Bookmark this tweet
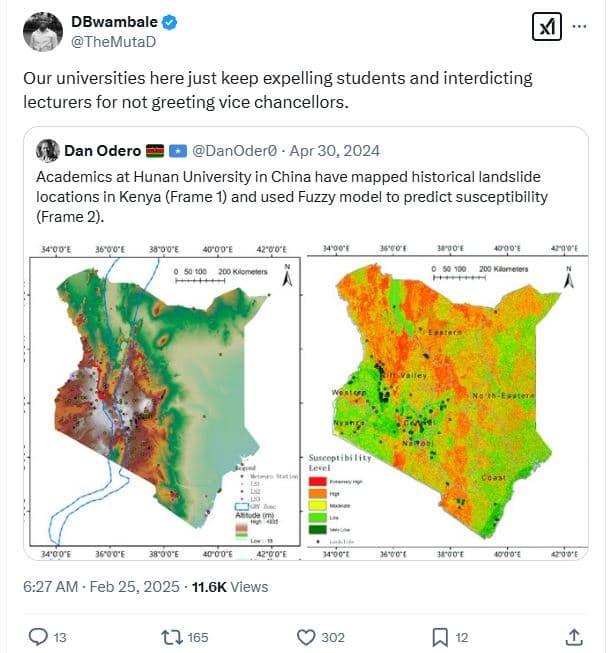Screen dimensions: 614x653 (439, 636)
